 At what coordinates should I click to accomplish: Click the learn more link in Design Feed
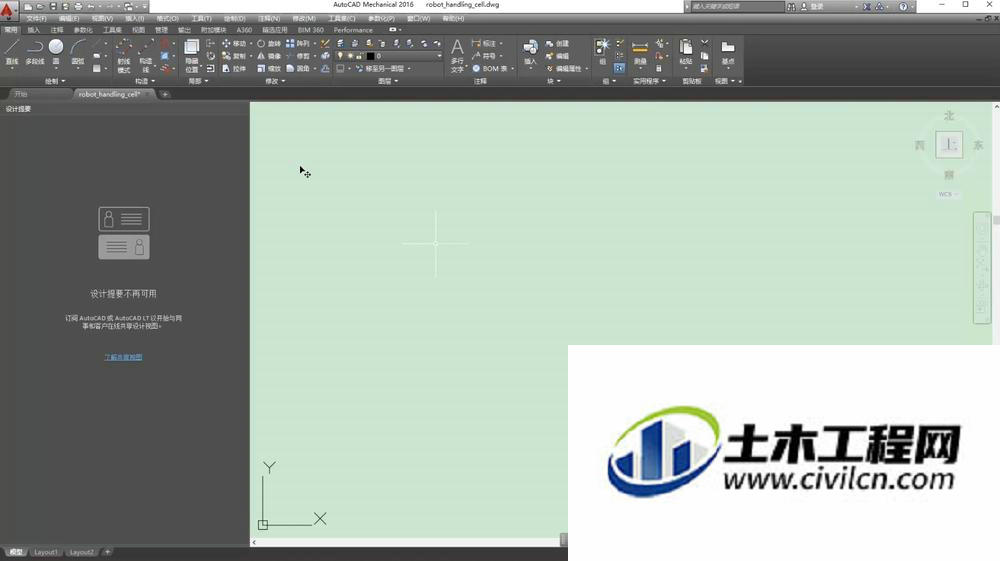(x=123, y=357)
